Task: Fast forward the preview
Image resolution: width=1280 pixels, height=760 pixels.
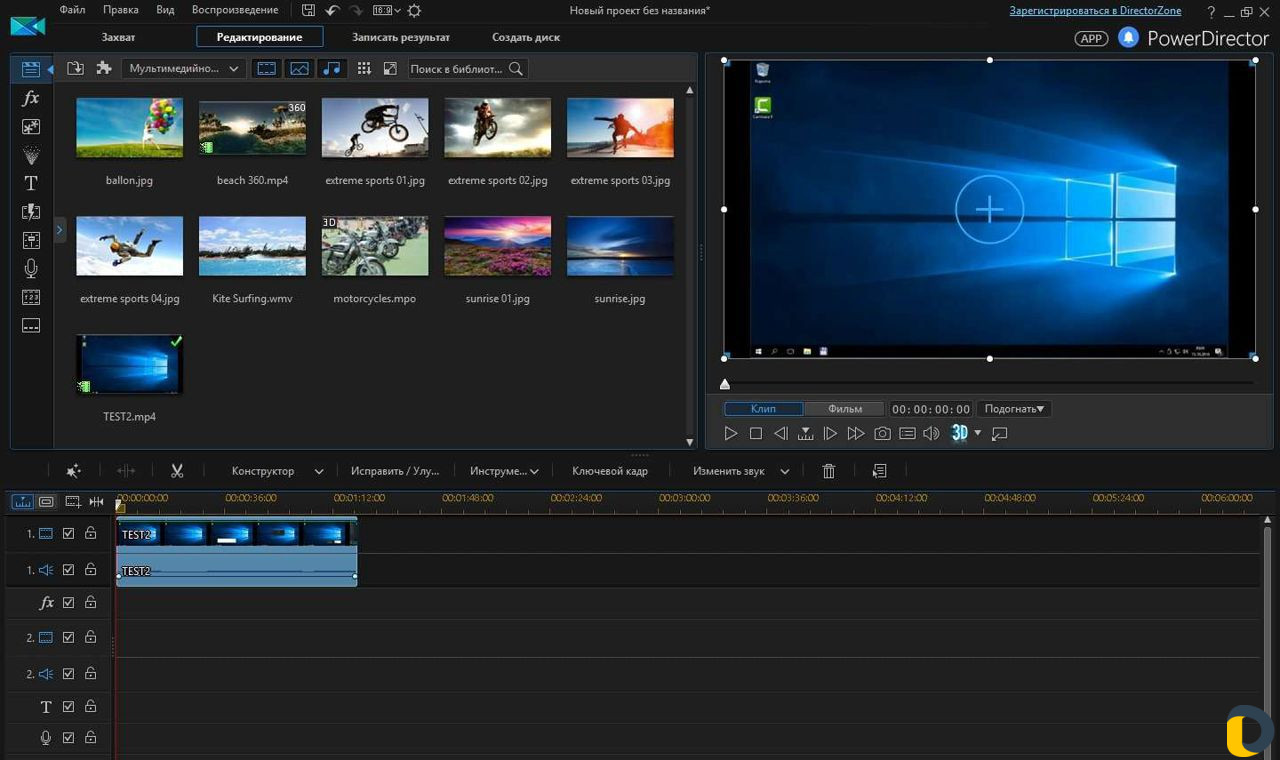Action: 856,433
